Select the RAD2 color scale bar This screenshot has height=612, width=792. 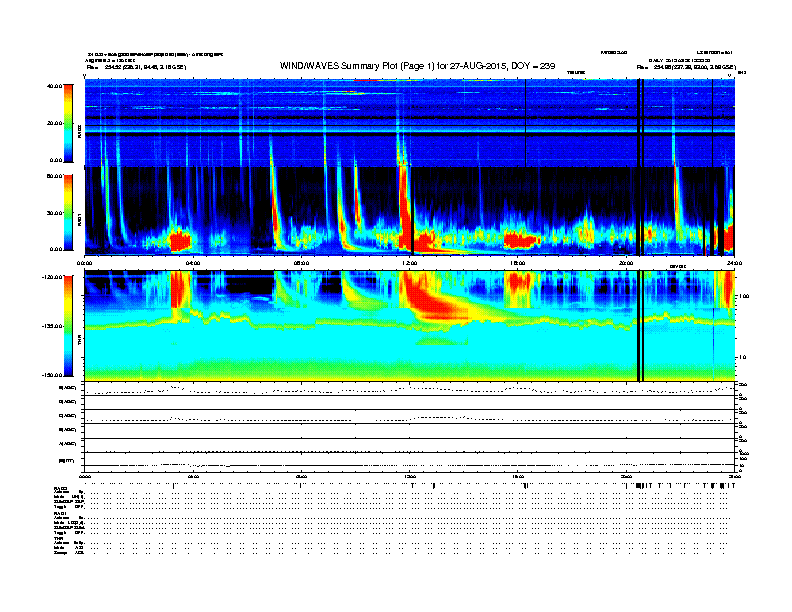(68, 123)
